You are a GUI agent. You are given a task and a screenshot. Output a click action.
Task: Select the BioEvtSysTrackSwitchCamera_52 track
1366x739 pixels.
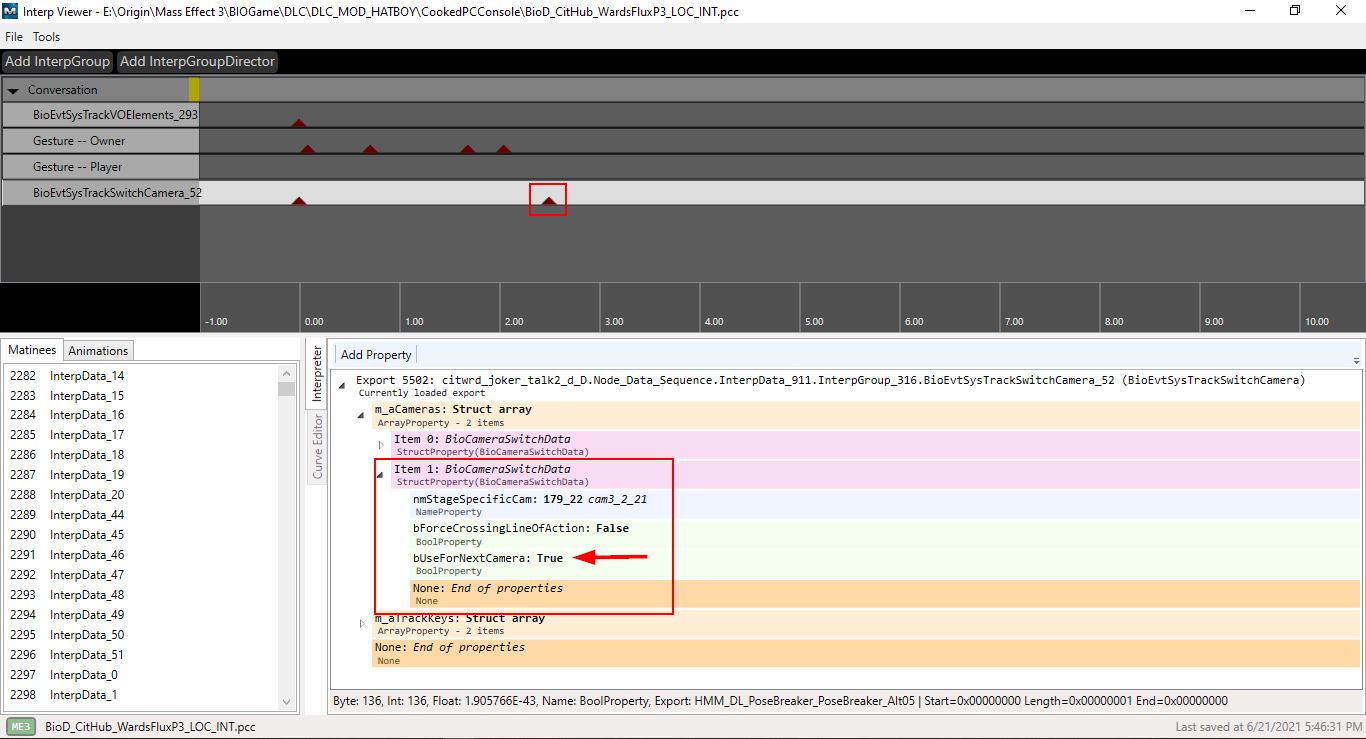point(101,193)
